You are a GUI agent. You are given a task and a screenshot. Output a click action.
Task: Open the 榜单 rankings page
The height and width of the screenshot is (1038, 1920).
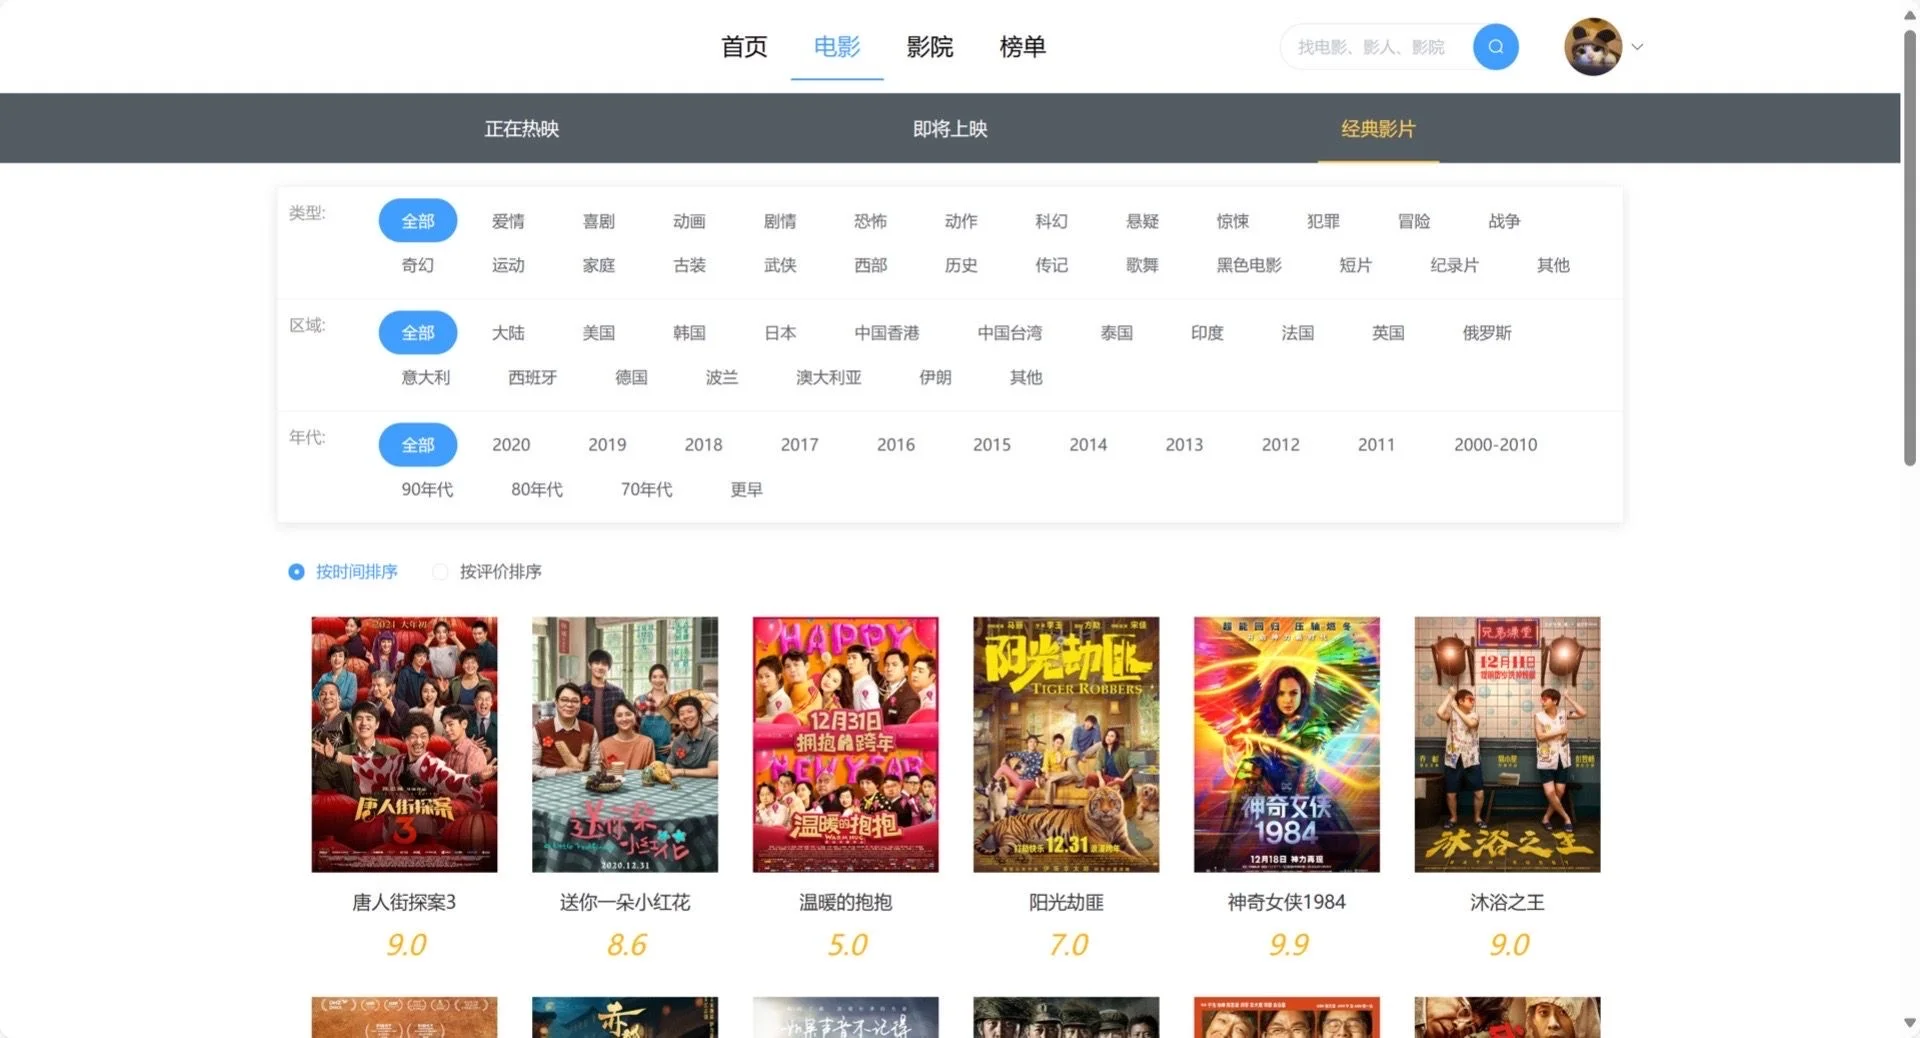coord(1022,47)
